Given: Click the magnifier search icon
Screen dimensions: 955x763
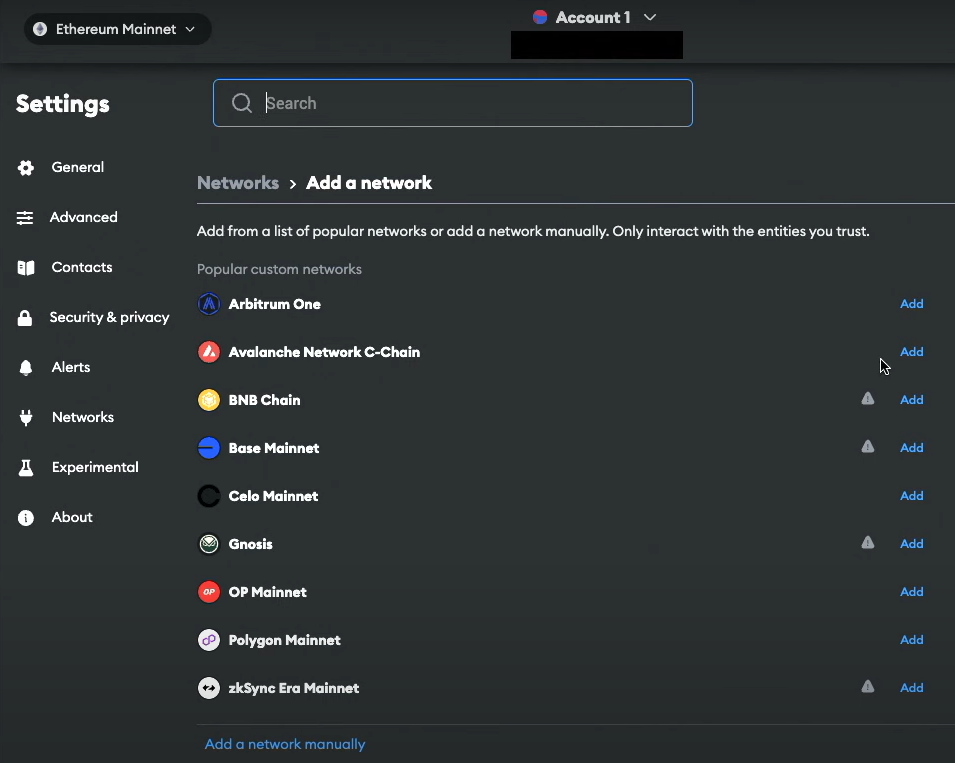Looking at the screenshot, I should coord(242,103).
